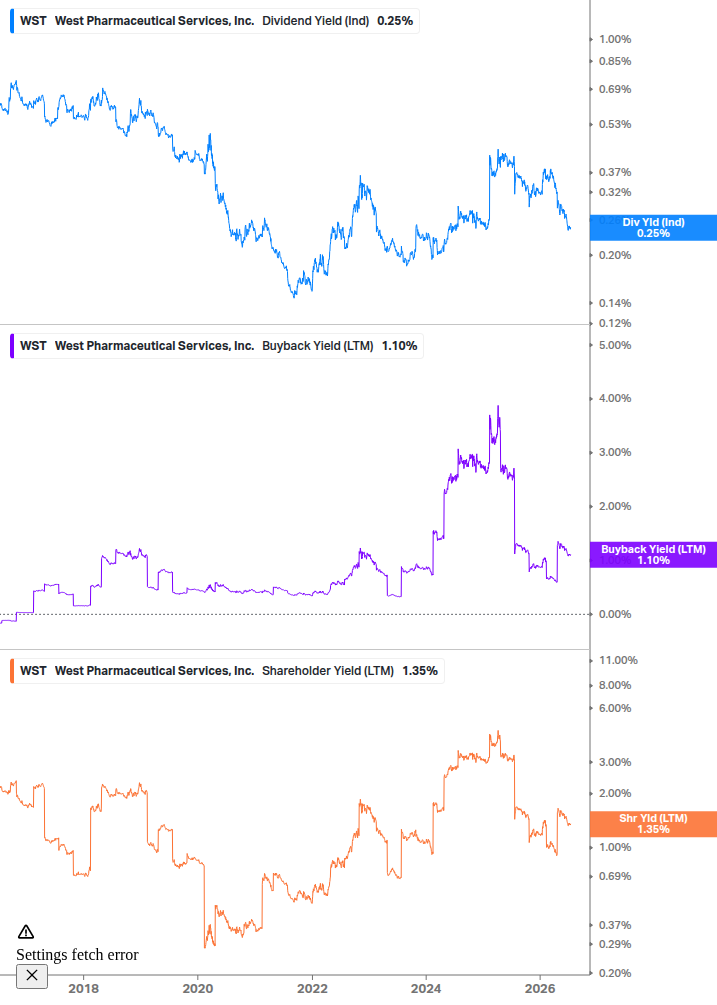Click the 2018 label on time axis
This screenshot has height=1005, width=717.
click(83, 988)
